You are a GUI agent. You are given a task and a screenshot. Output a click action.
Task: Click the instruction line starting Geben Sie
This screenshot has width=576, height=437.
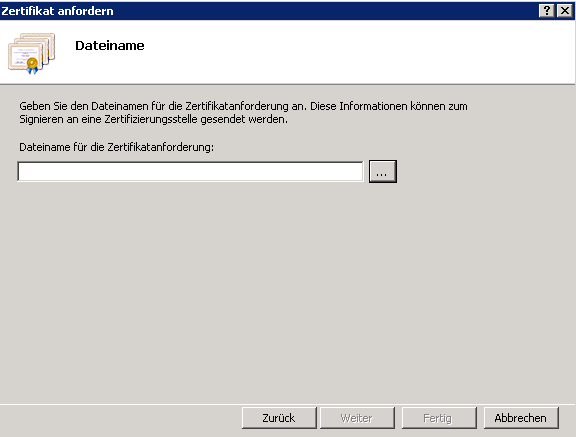click(x=243, y=106)
